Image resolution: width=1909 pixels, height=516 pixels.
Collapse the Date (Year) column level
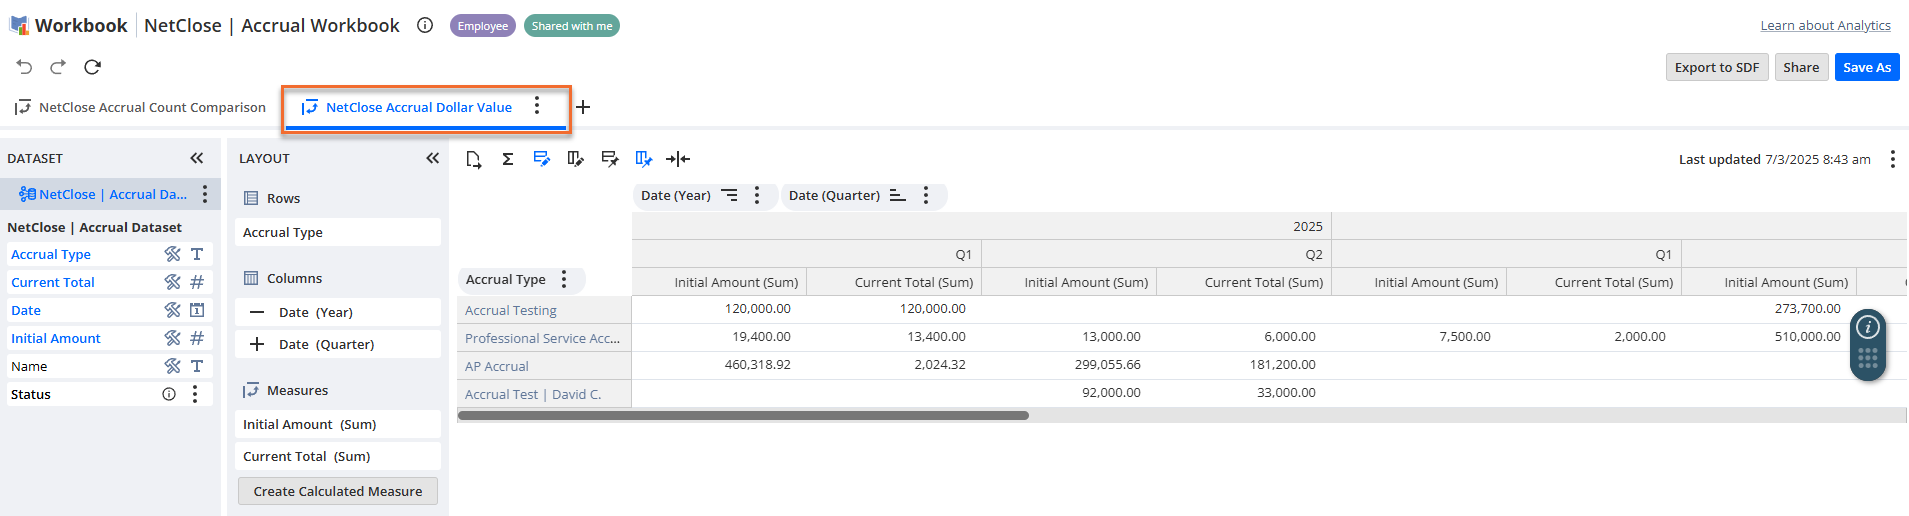[x=257, y=312]
